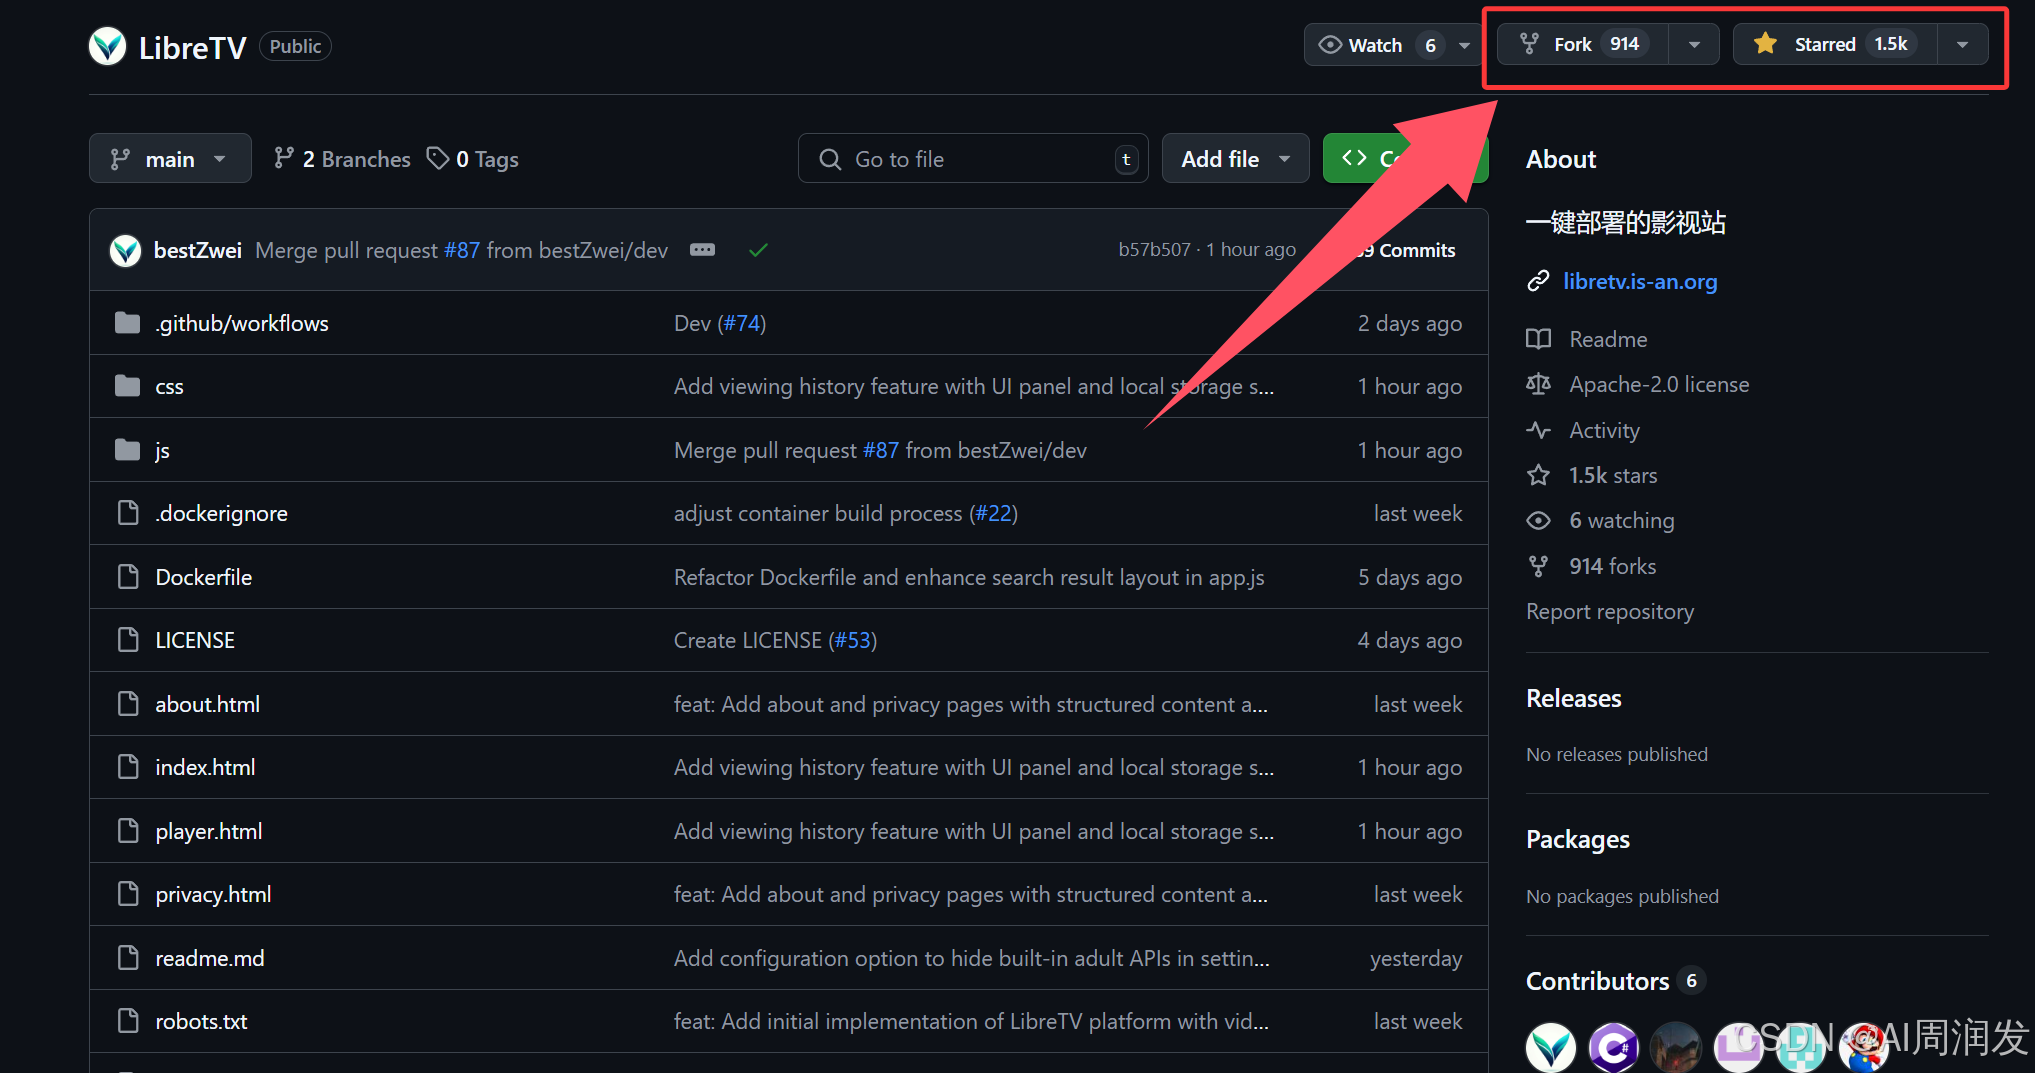Image resolution: width=2035 pixels, height=1073 pixels.
Task: Open the Dockerfile file
Action: point(203,577)
